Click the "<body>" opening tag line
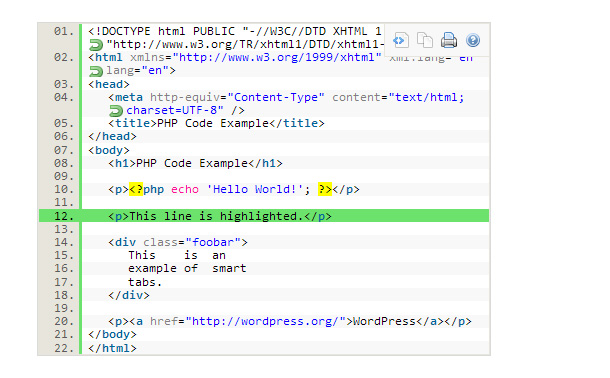This screenshot has height=378, width=610. tap(109, 150)
